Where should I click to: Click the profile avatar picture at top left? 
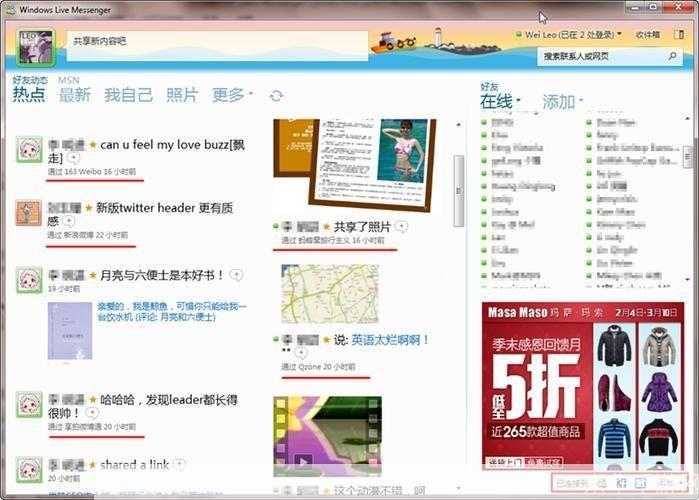(36, 45)
